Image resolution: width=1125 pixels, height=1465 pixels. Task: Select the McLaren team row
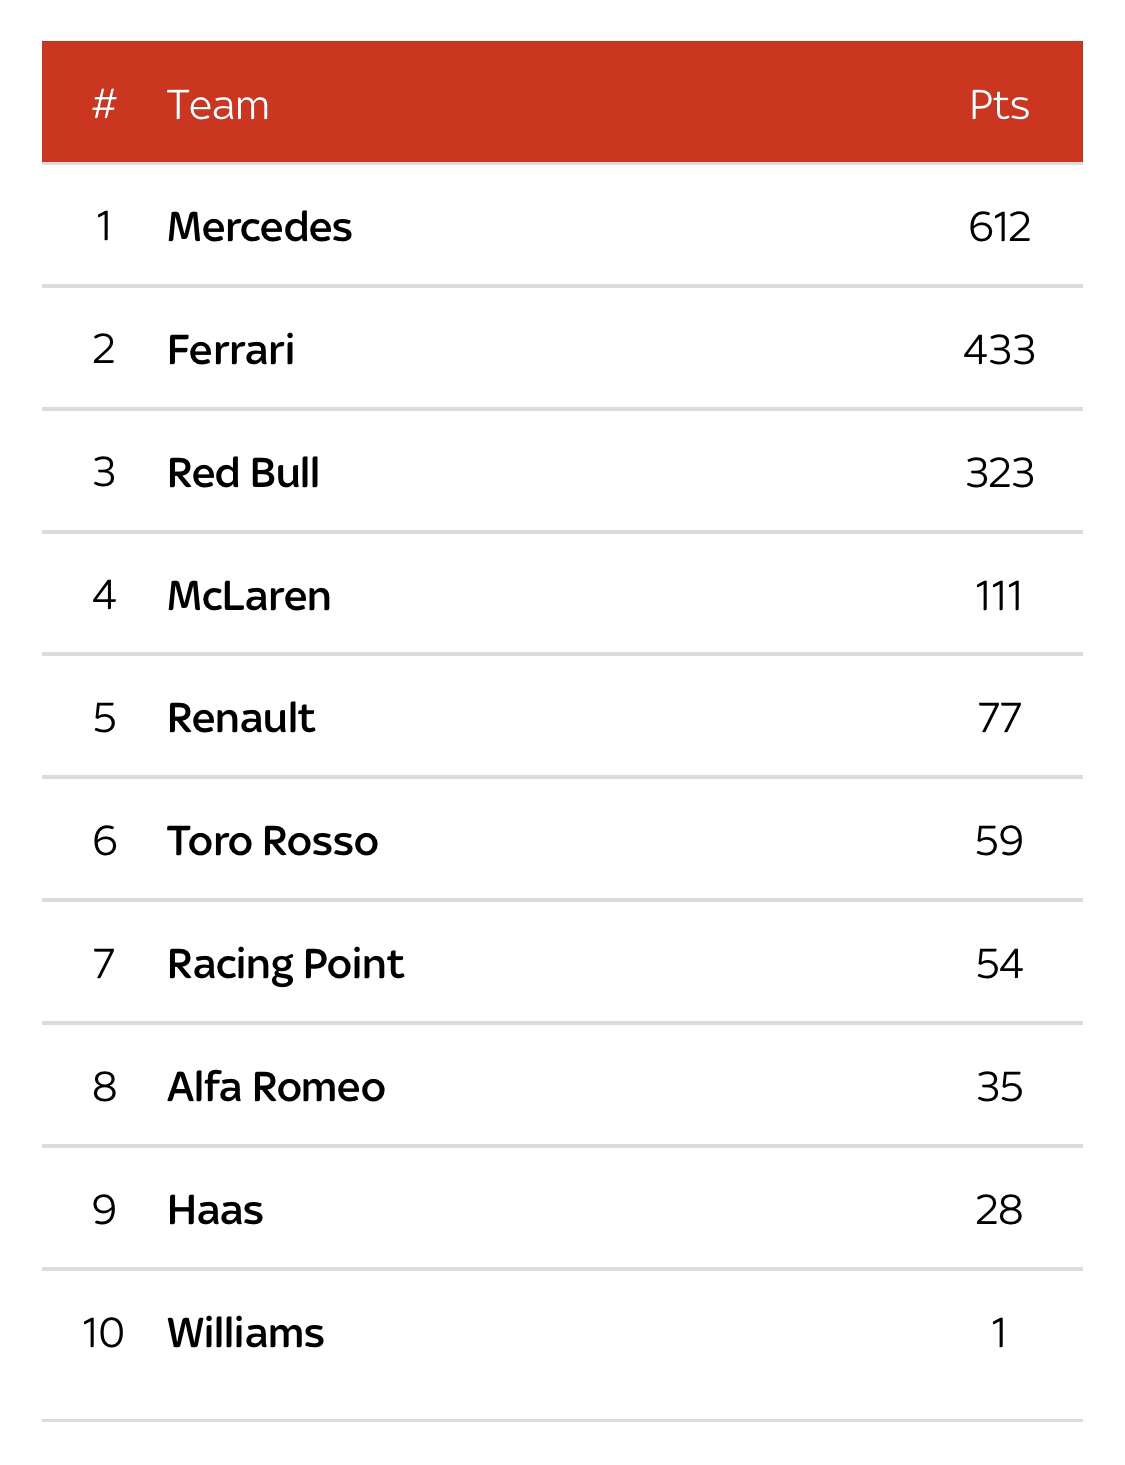click(x=562, y=595)
